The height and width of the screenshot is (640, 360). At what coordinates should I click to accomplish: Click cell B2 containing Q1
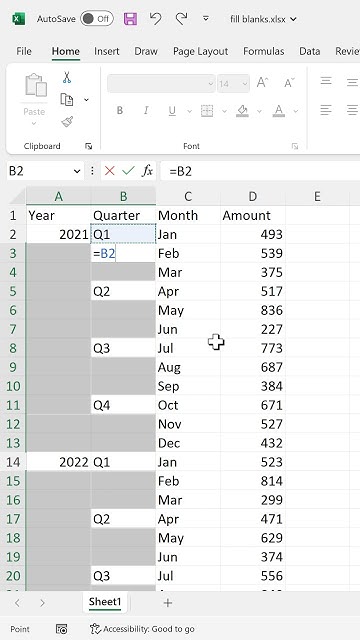[123, 234]
